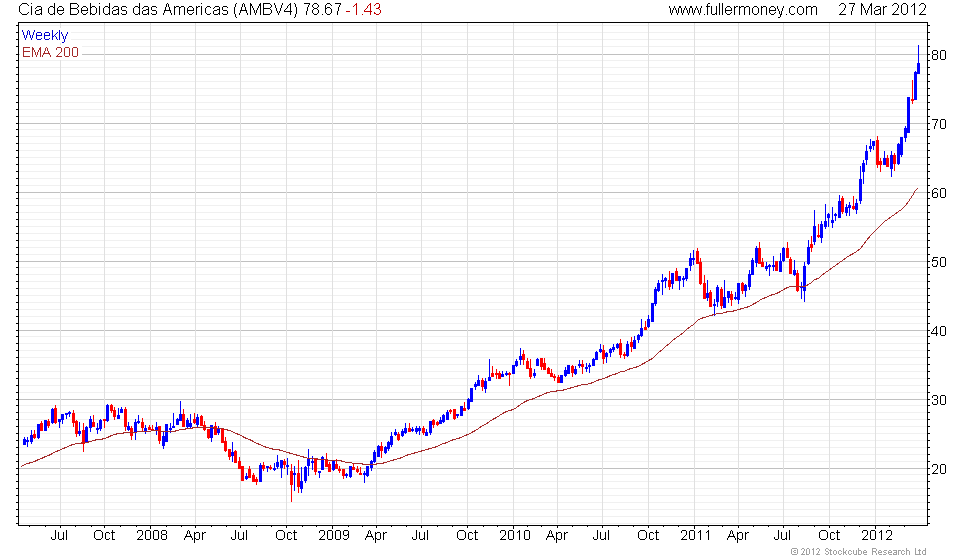Image resolution: width=980 pixels, height=560 pixels.
Task: Select the last price value '78.67'
Action: click(322, 10)
